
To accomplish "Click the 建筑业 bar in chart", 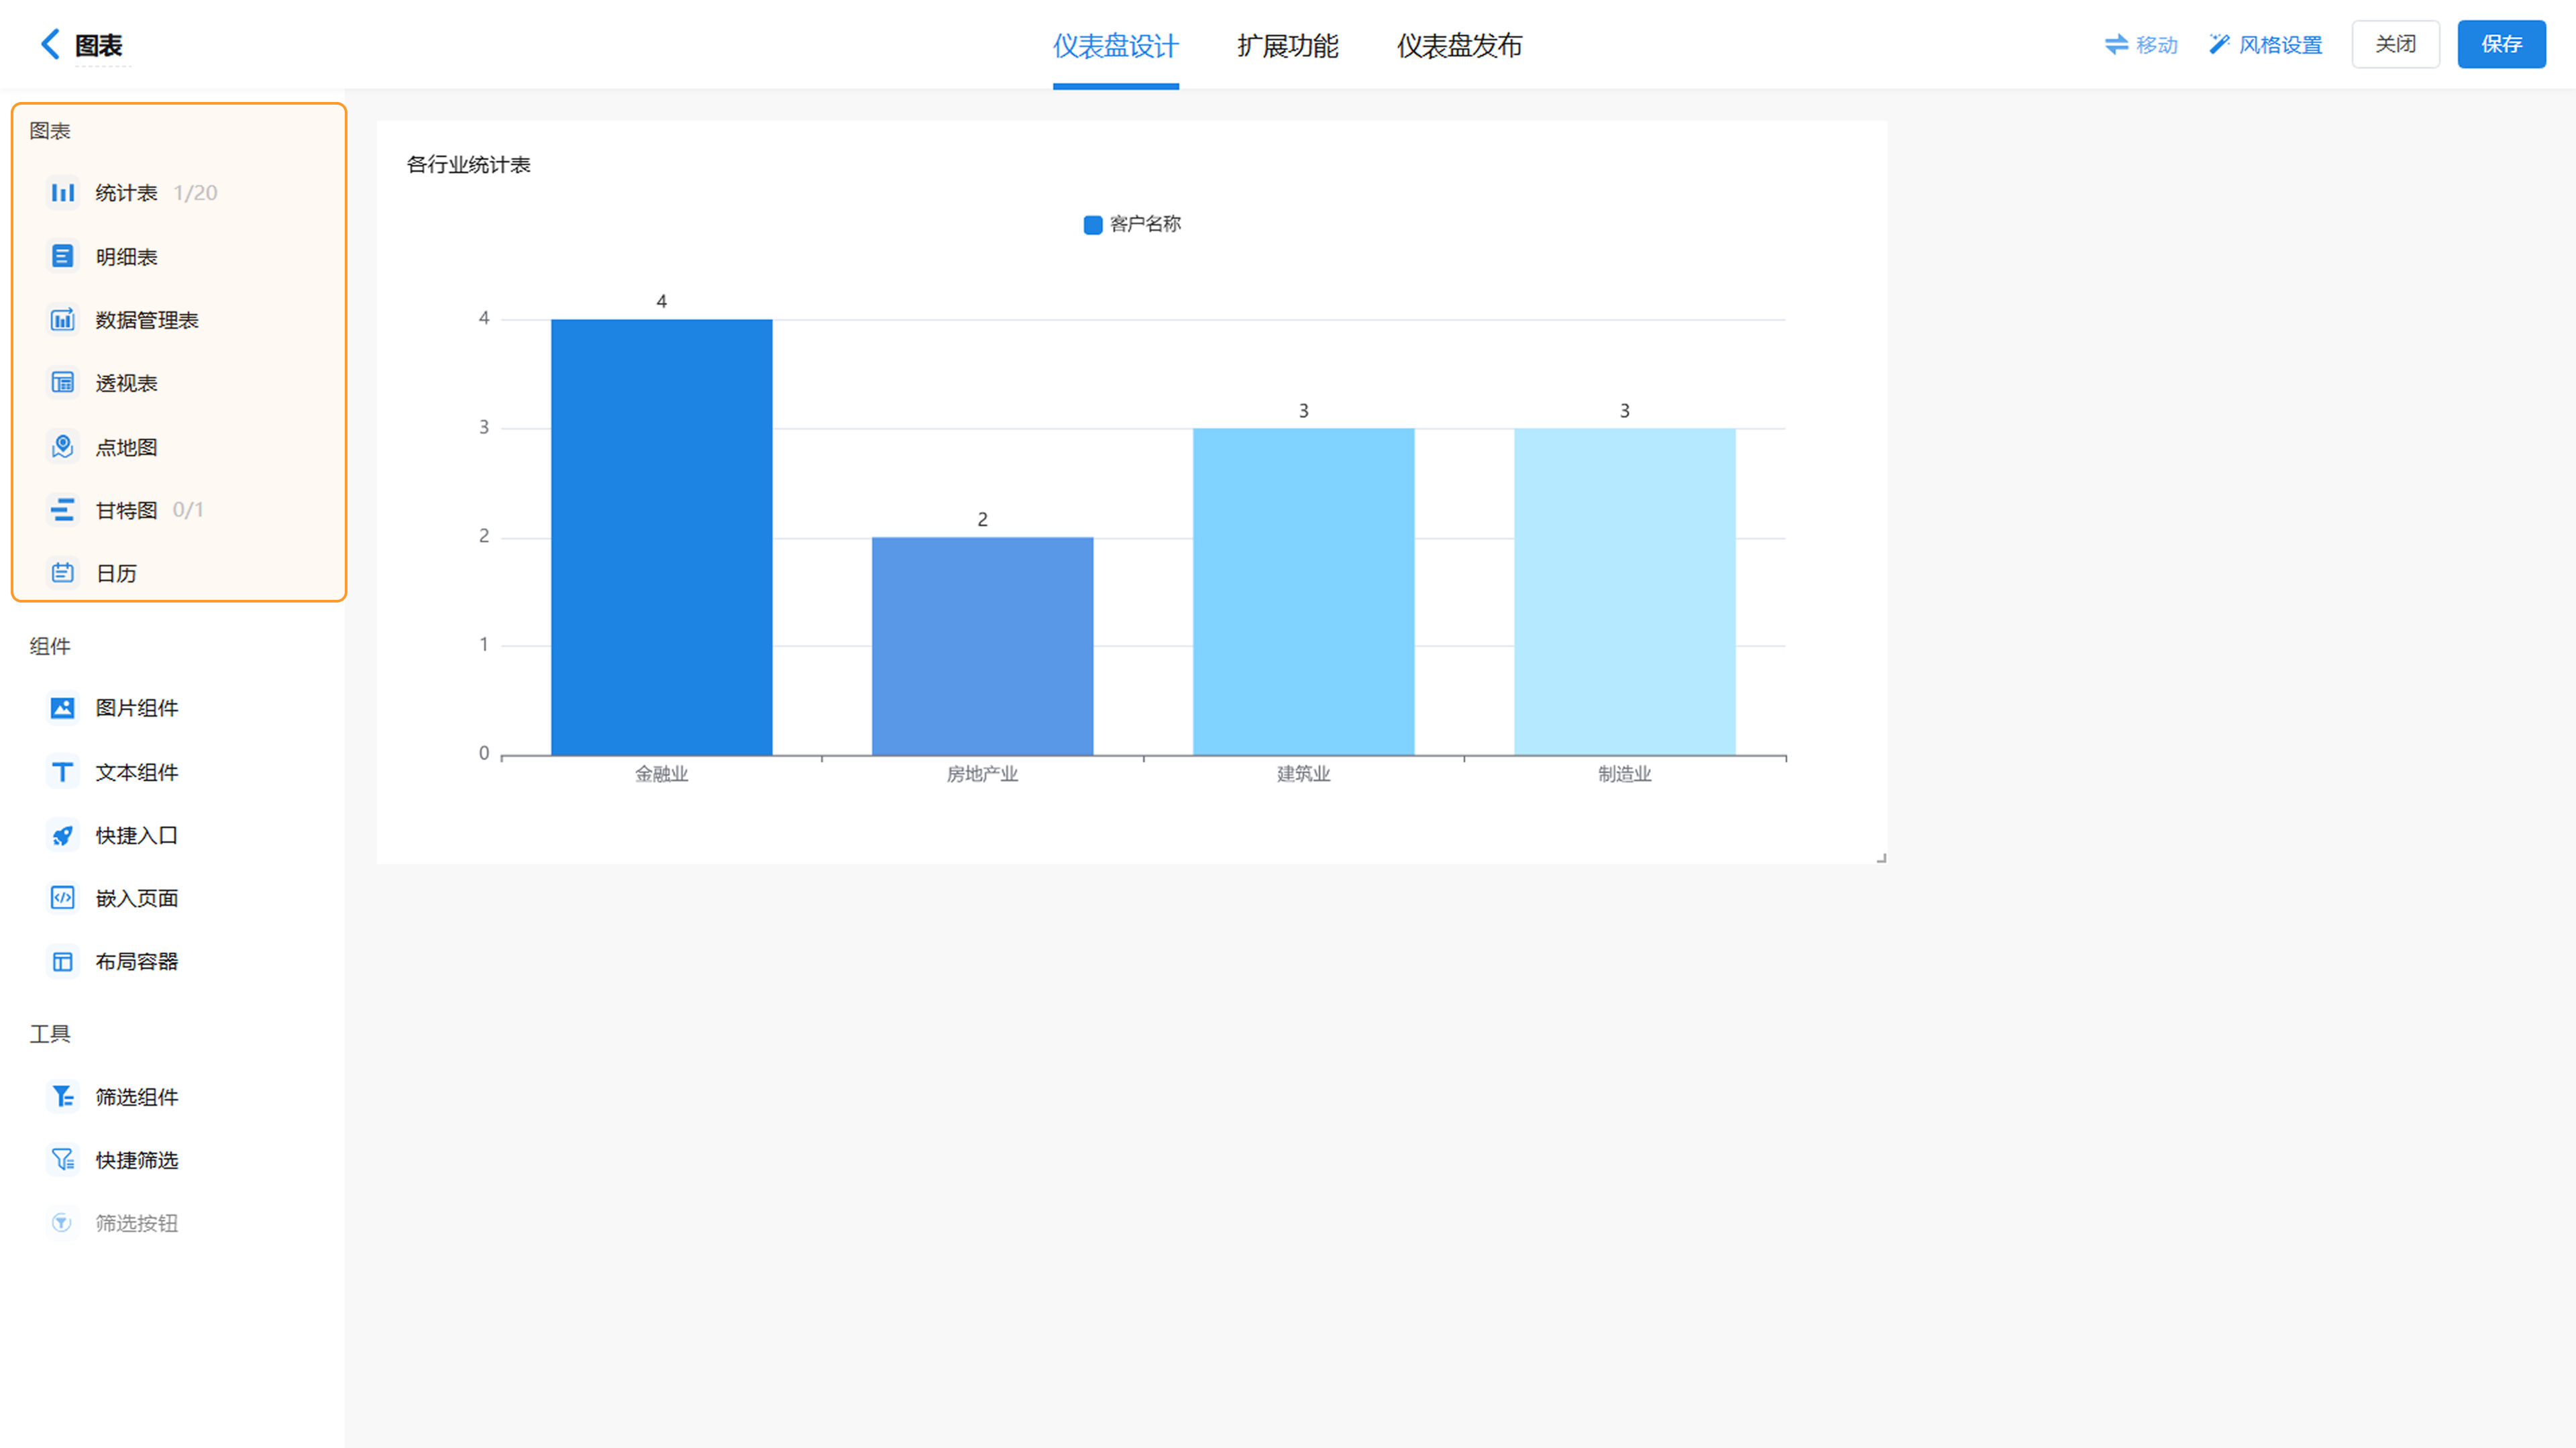I will pyautogui.click(x=1303, y=592).
